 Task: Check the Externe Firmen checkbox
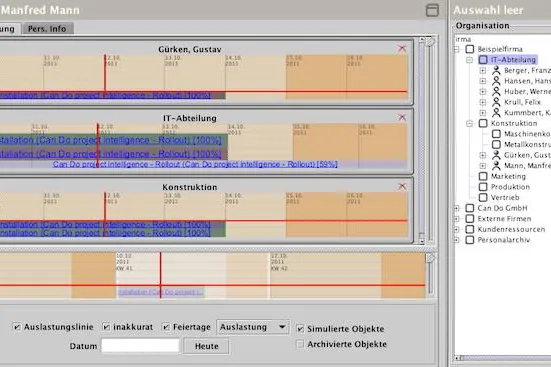pos(470,219)
